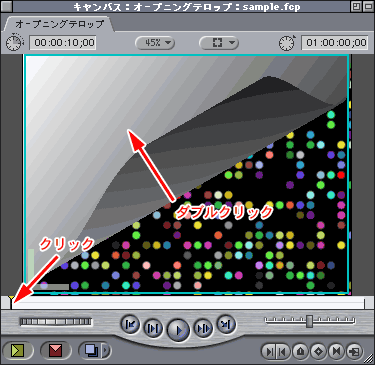This screenshot has height=365, width=375.
Task: Click the Mark Clip button
Action: tap(336, 351)
